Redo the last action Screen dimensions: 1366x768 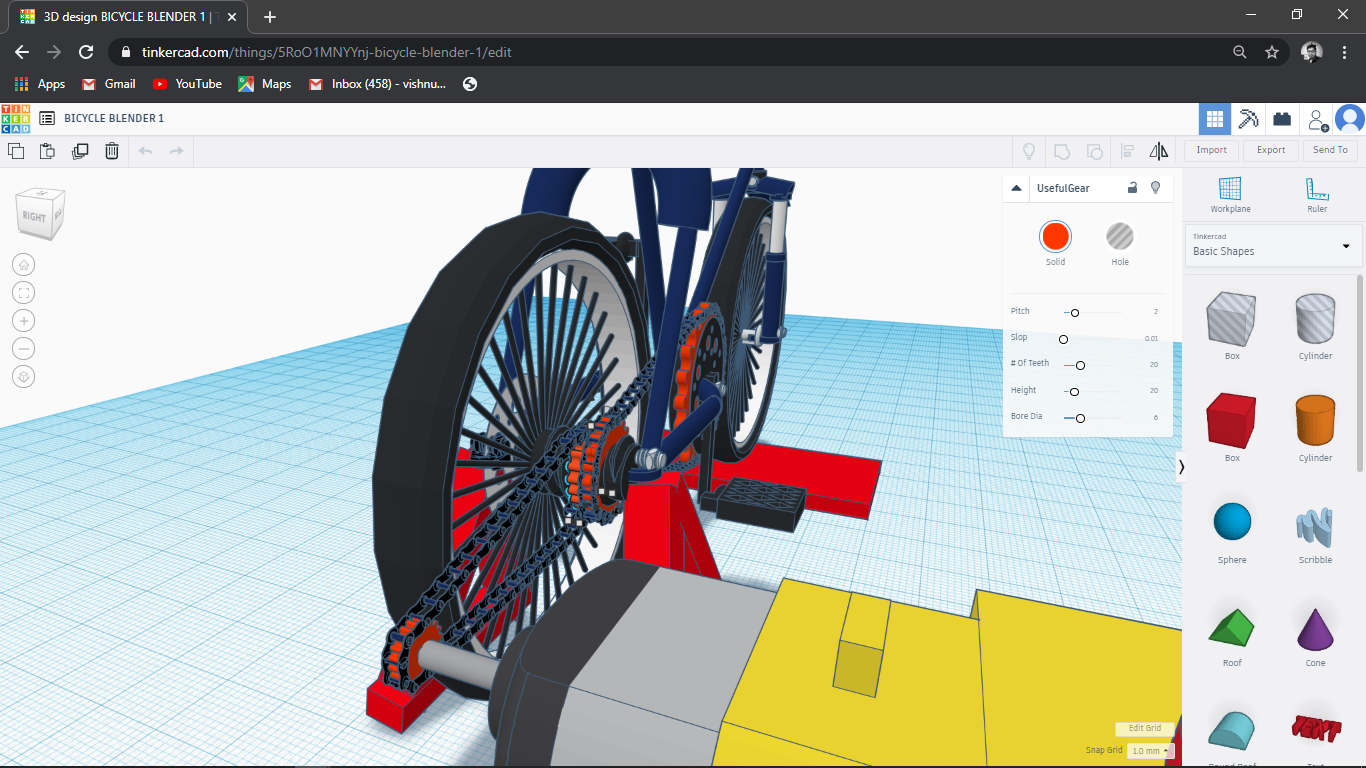177,151
